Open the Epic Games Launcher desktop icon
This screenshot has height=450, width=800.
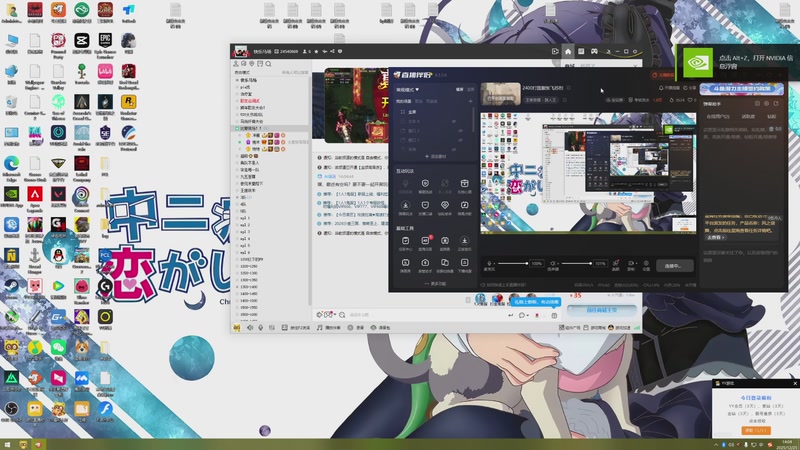105,44
